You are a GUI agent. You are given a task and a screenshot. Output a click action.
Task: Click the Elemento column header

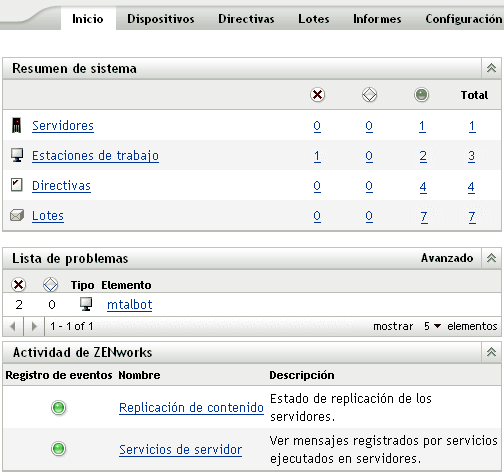tap(126, 285)
